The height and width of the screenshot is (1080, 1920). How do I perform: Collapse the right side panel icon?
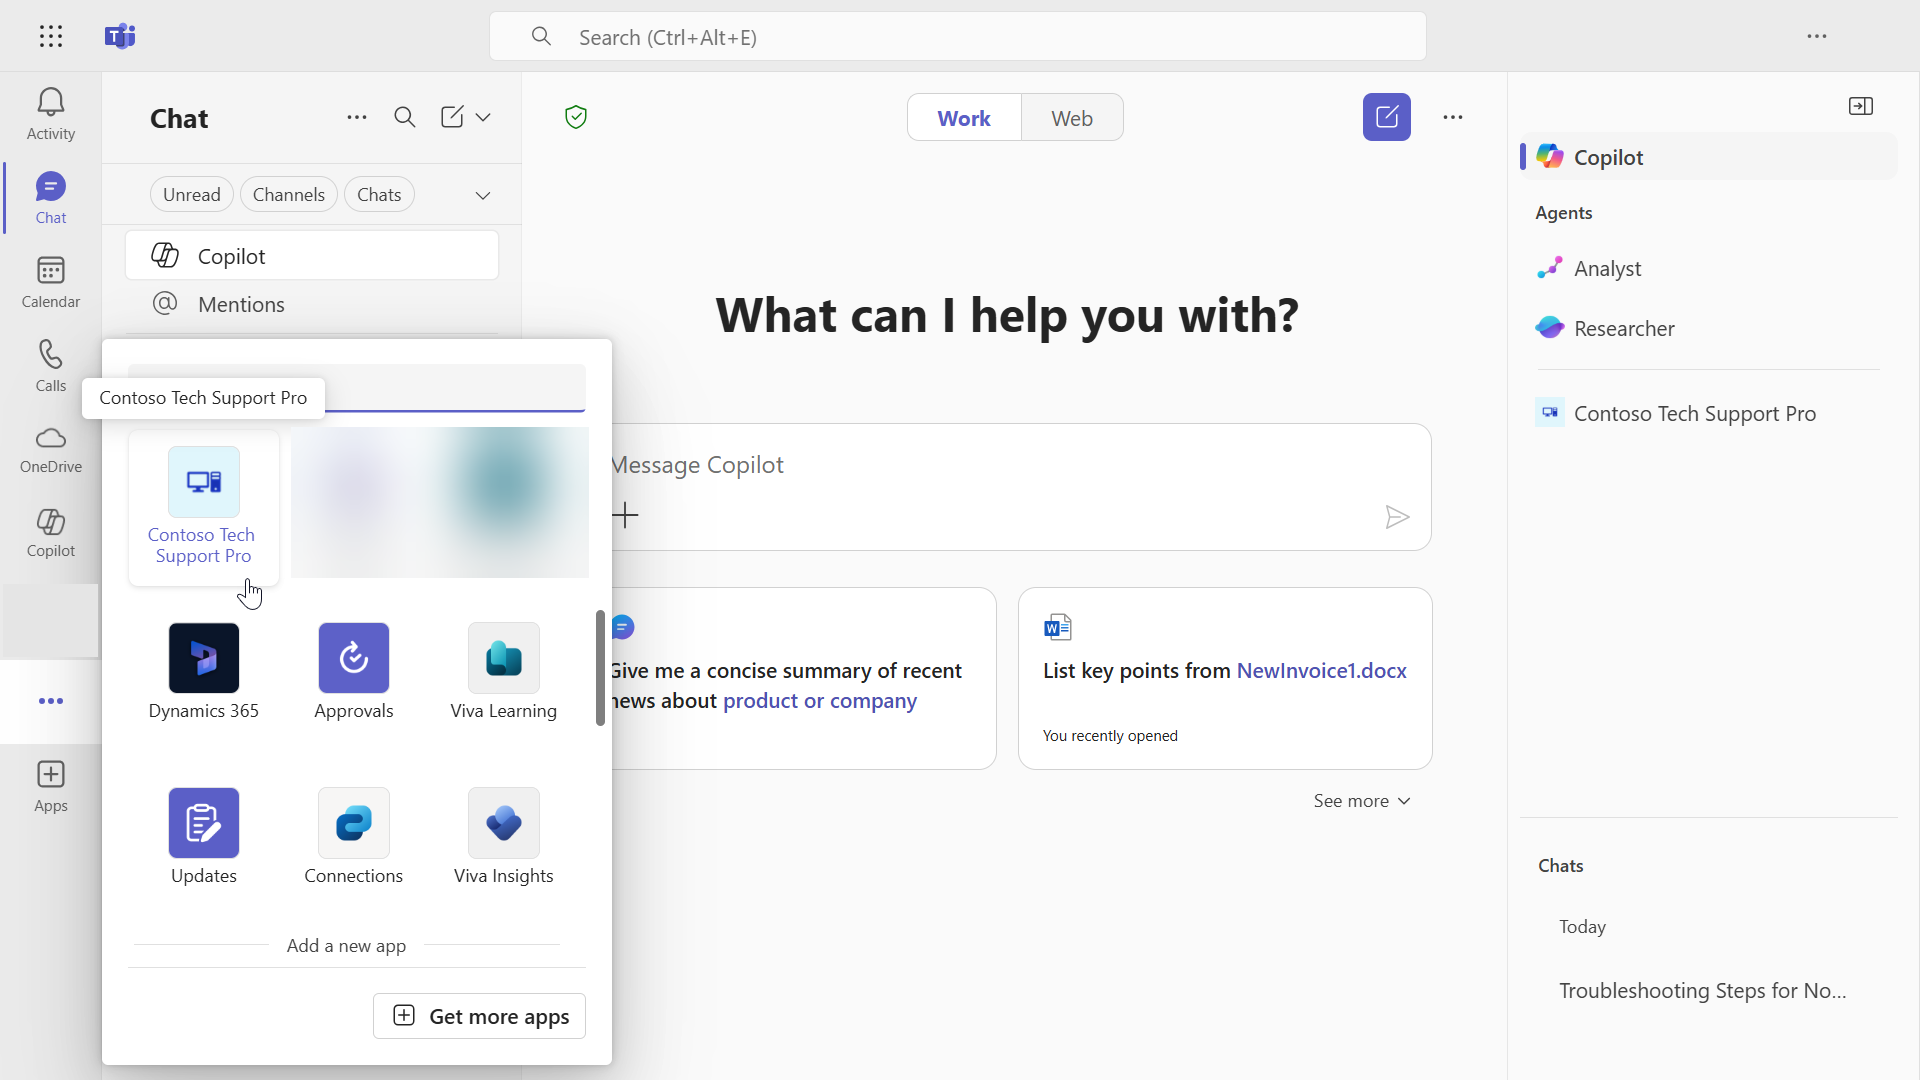click(x=1861, y=106)
